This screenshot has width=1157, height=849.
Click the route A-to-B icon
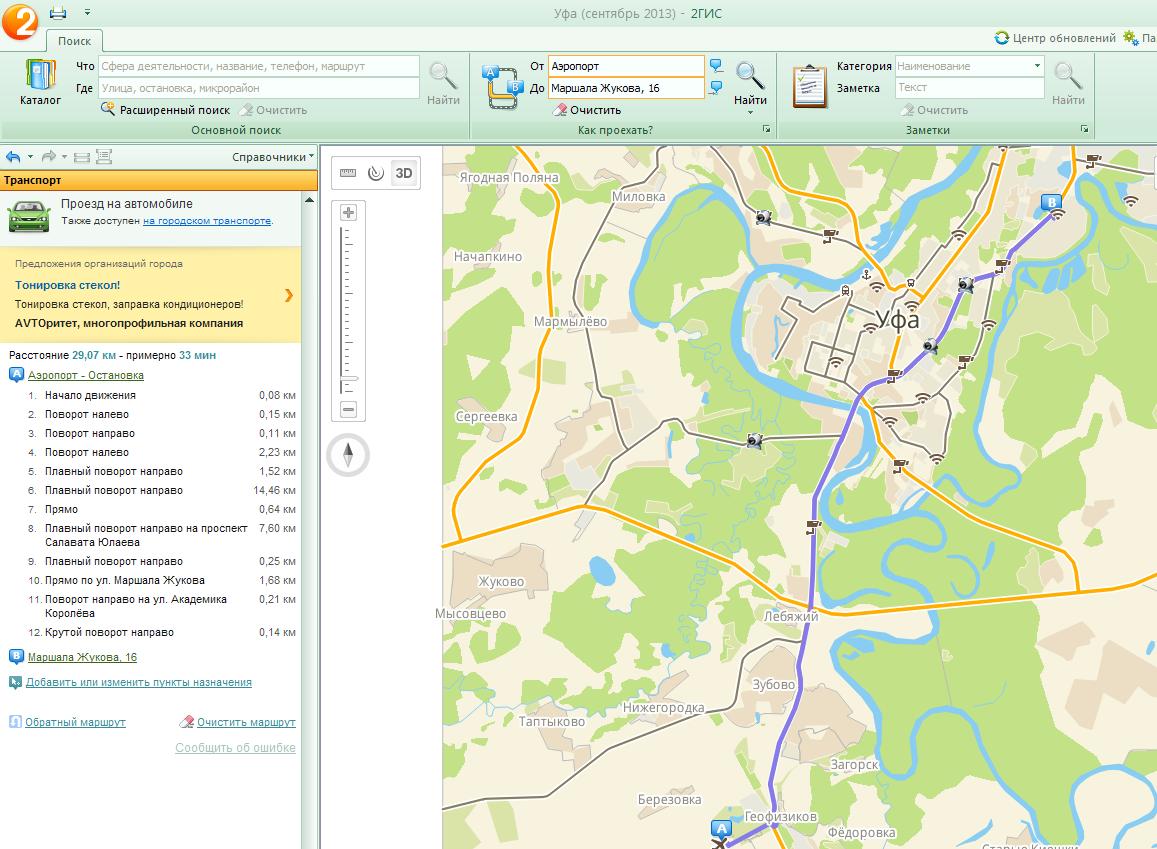pos(502,87)
